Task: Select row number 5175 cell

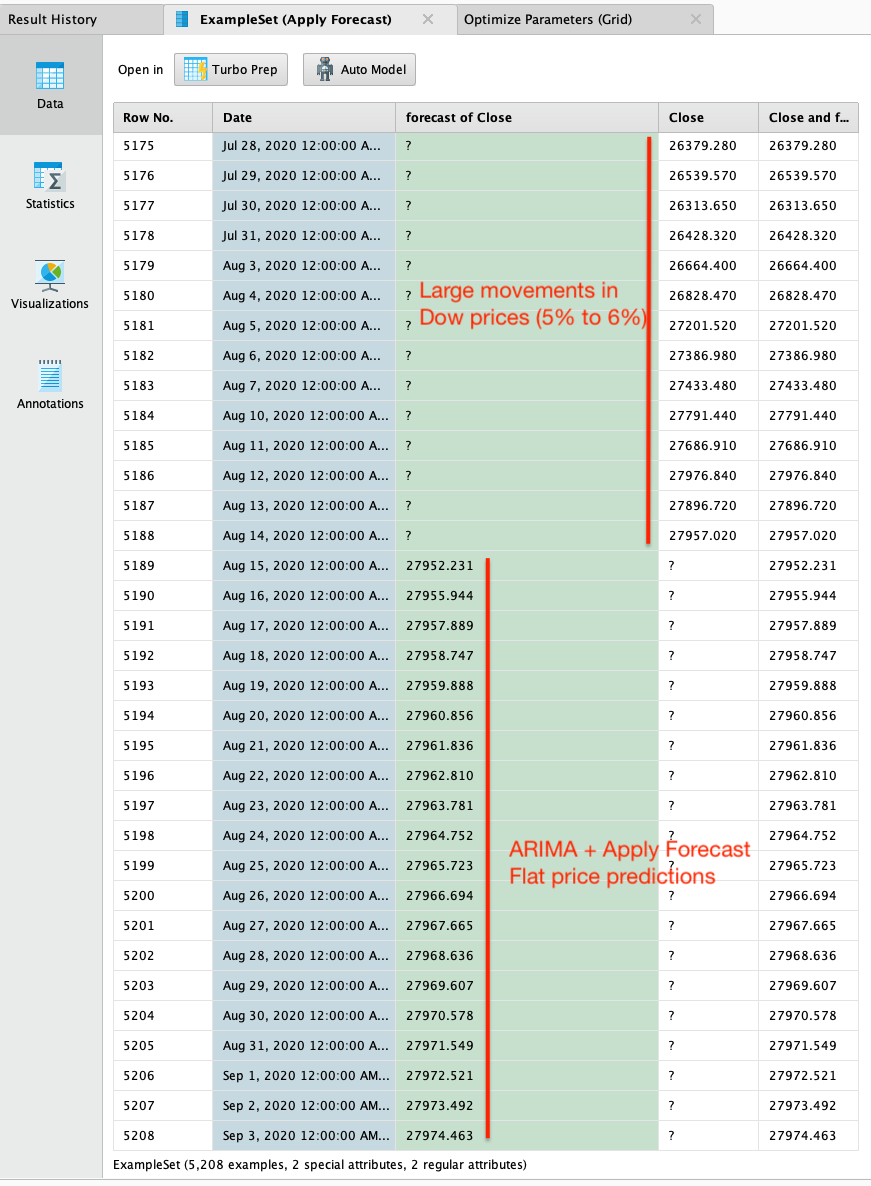Action: point(163,146)
